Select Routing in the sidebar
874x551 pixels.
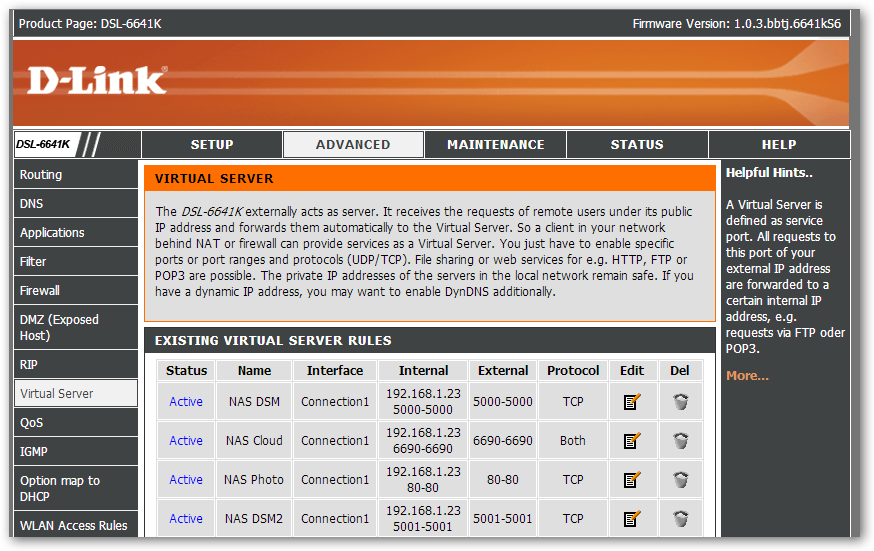tap(76, 174)
